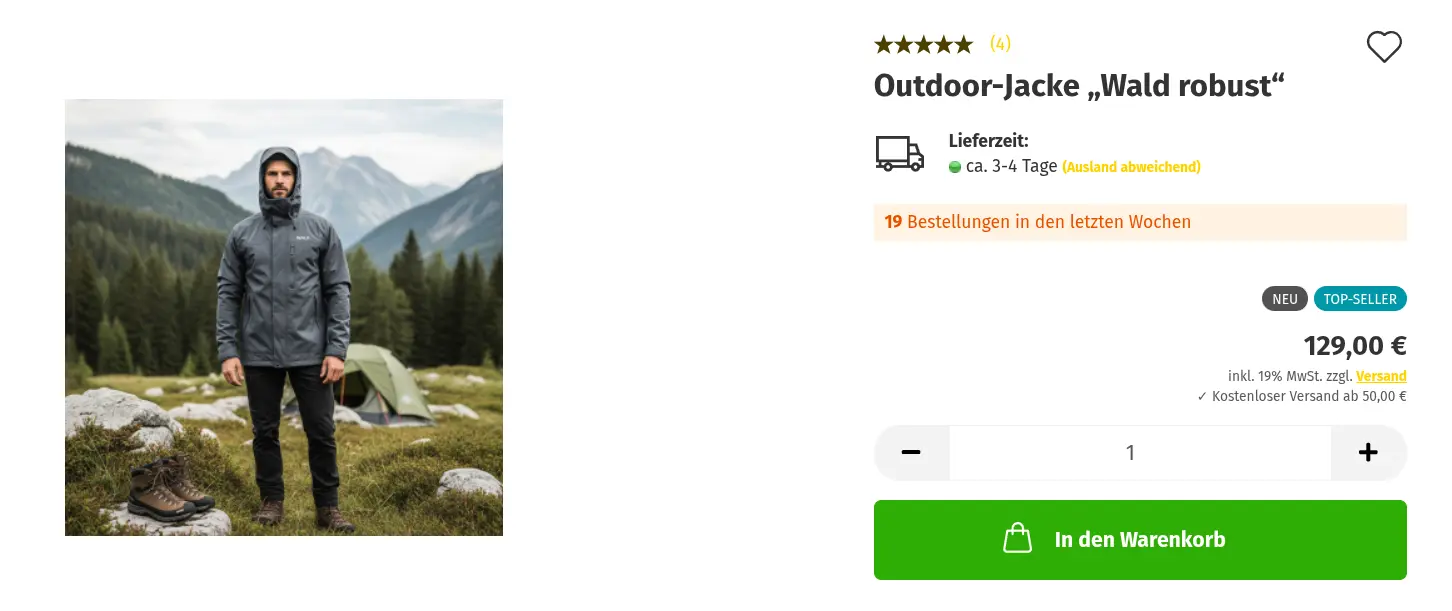Click the Kostenloser Versand ab 50,00 € checkmark line
This screenshot has height=611, width=1452.
tap(1302, 396)
